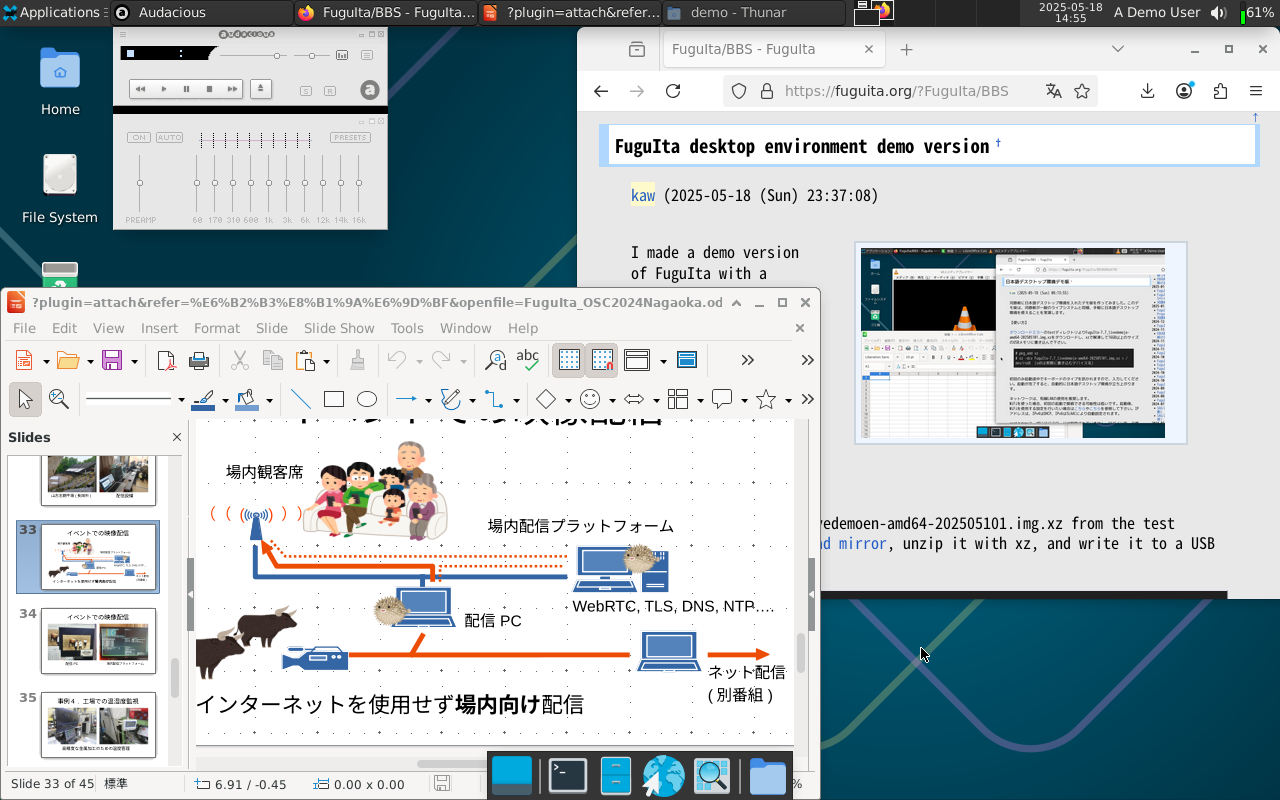The height and width of the screenshot is (800, 1280).
Task: Select slide 34 thumbnail in Slides panel
Action: point(98,640)
